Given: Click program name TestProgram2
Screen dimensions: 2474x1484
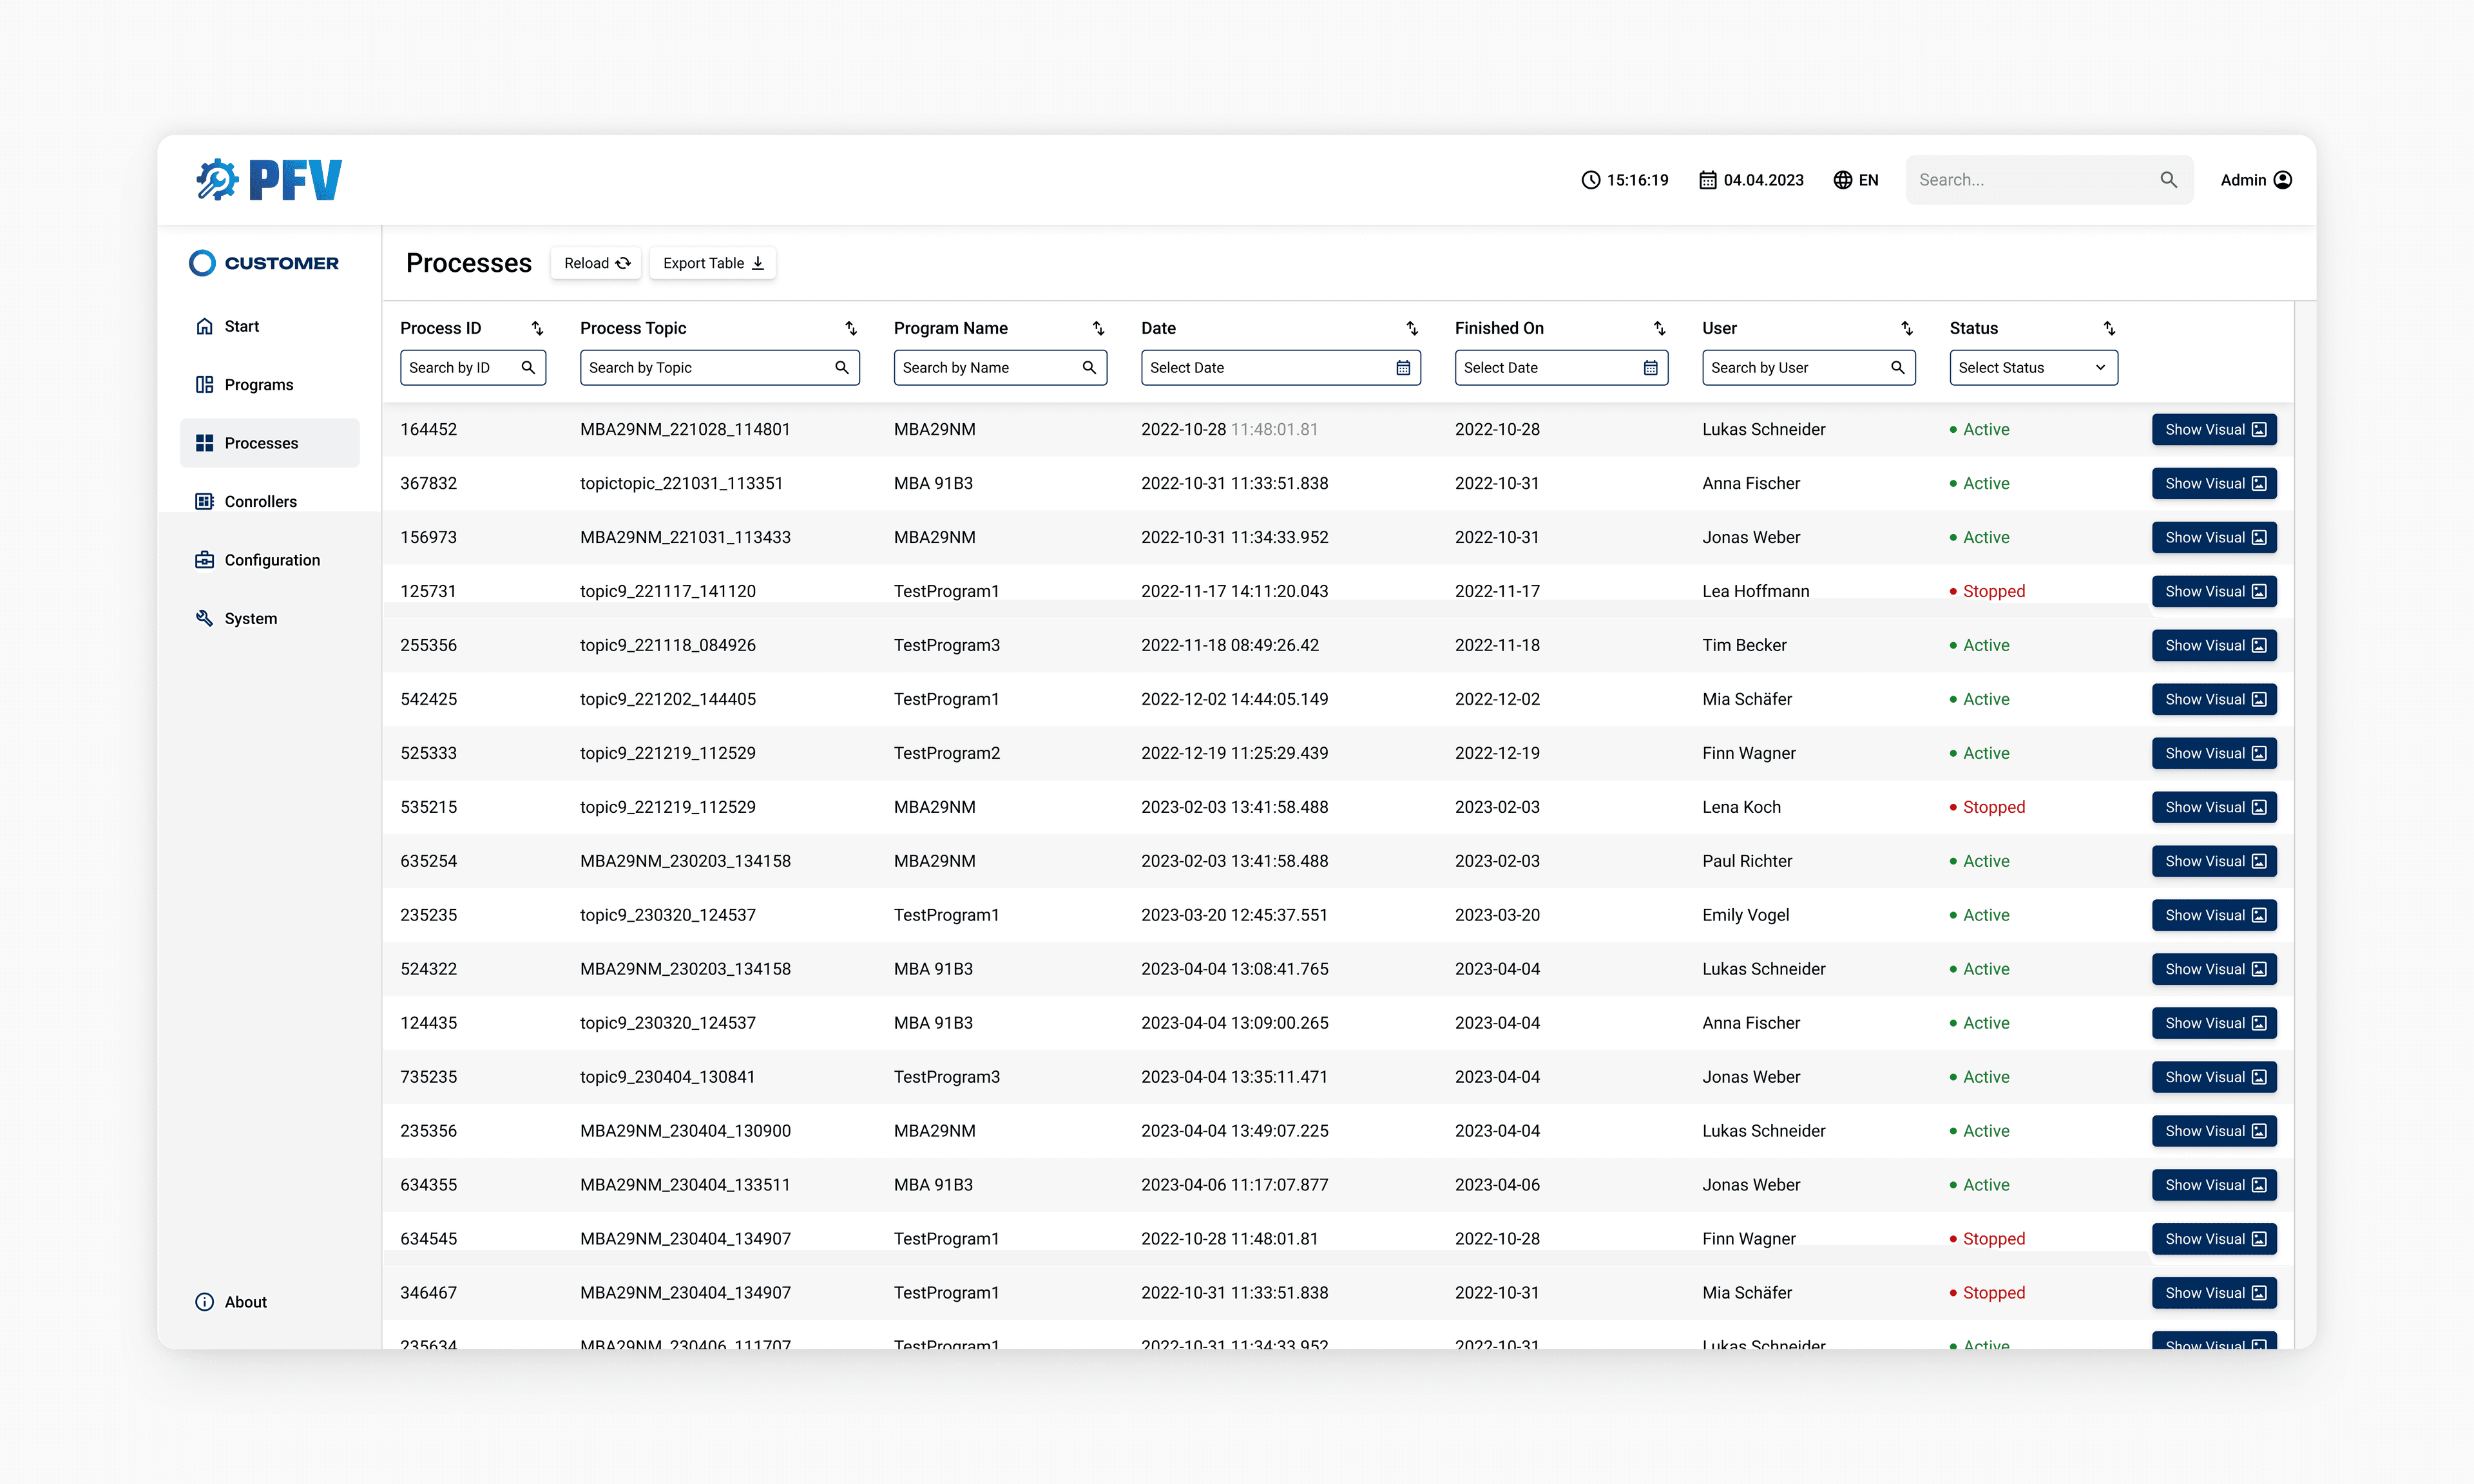Looking at the screenshot, I should coord(946,753).
